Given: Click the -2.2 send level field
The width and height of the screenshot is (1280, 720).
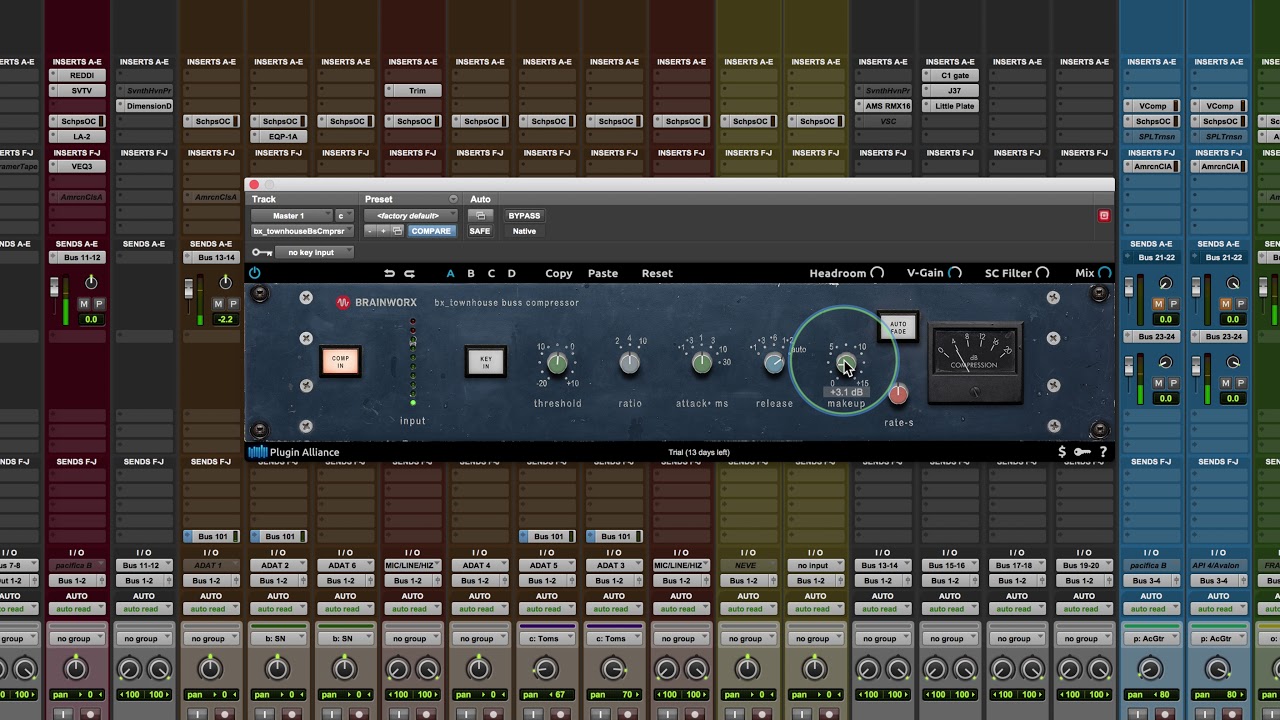Looking at the screenshot, I should 226,320.
